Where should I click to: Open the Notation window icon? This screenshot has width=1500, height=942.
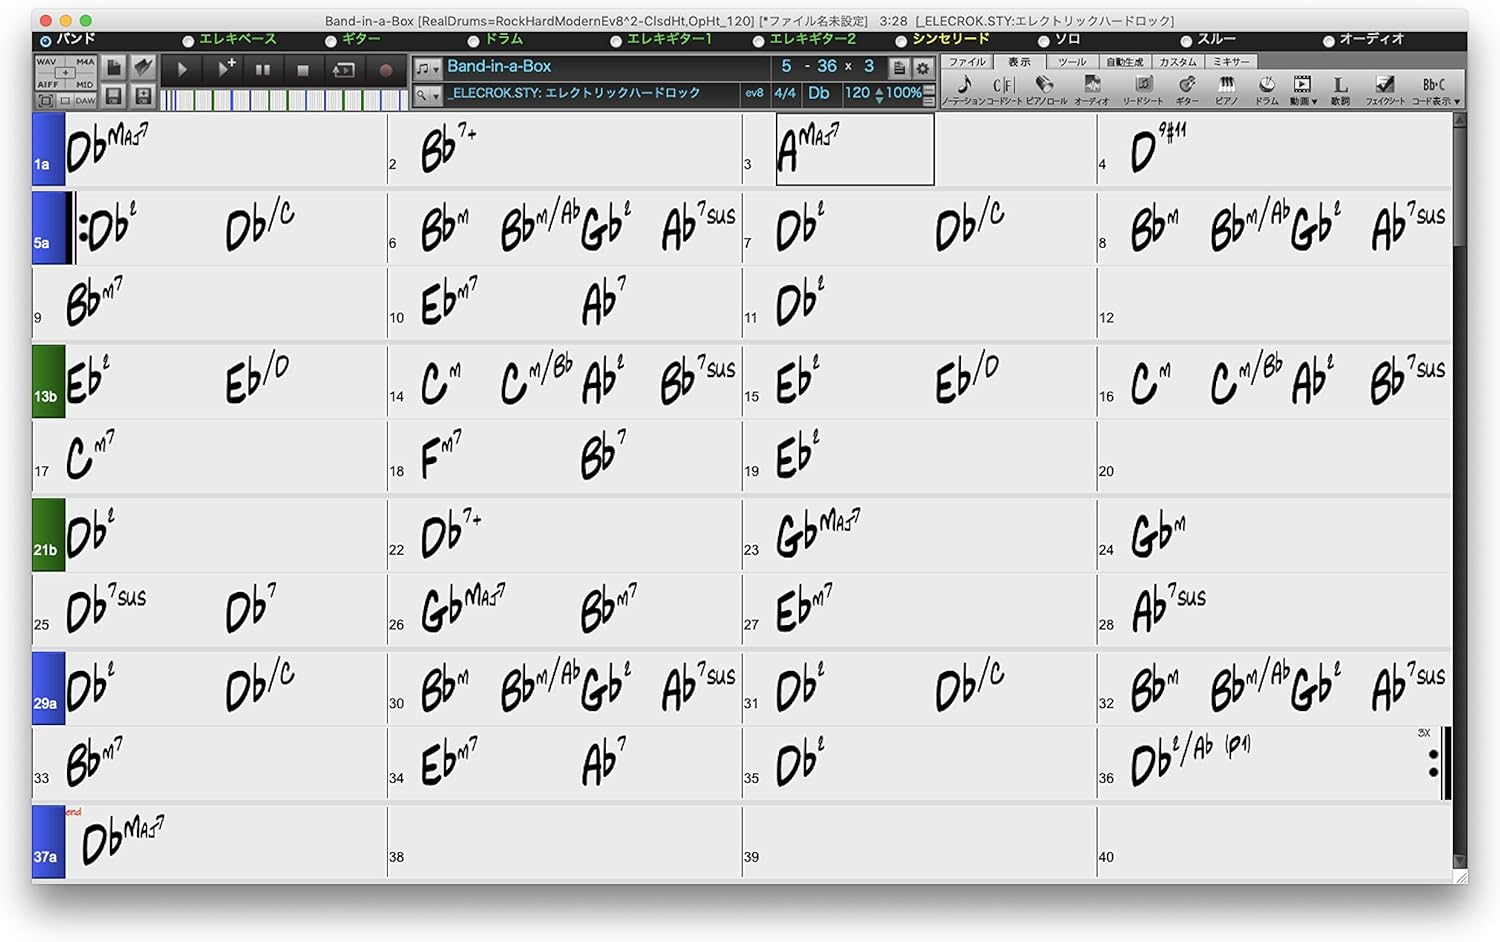click(x=963, y=86)
